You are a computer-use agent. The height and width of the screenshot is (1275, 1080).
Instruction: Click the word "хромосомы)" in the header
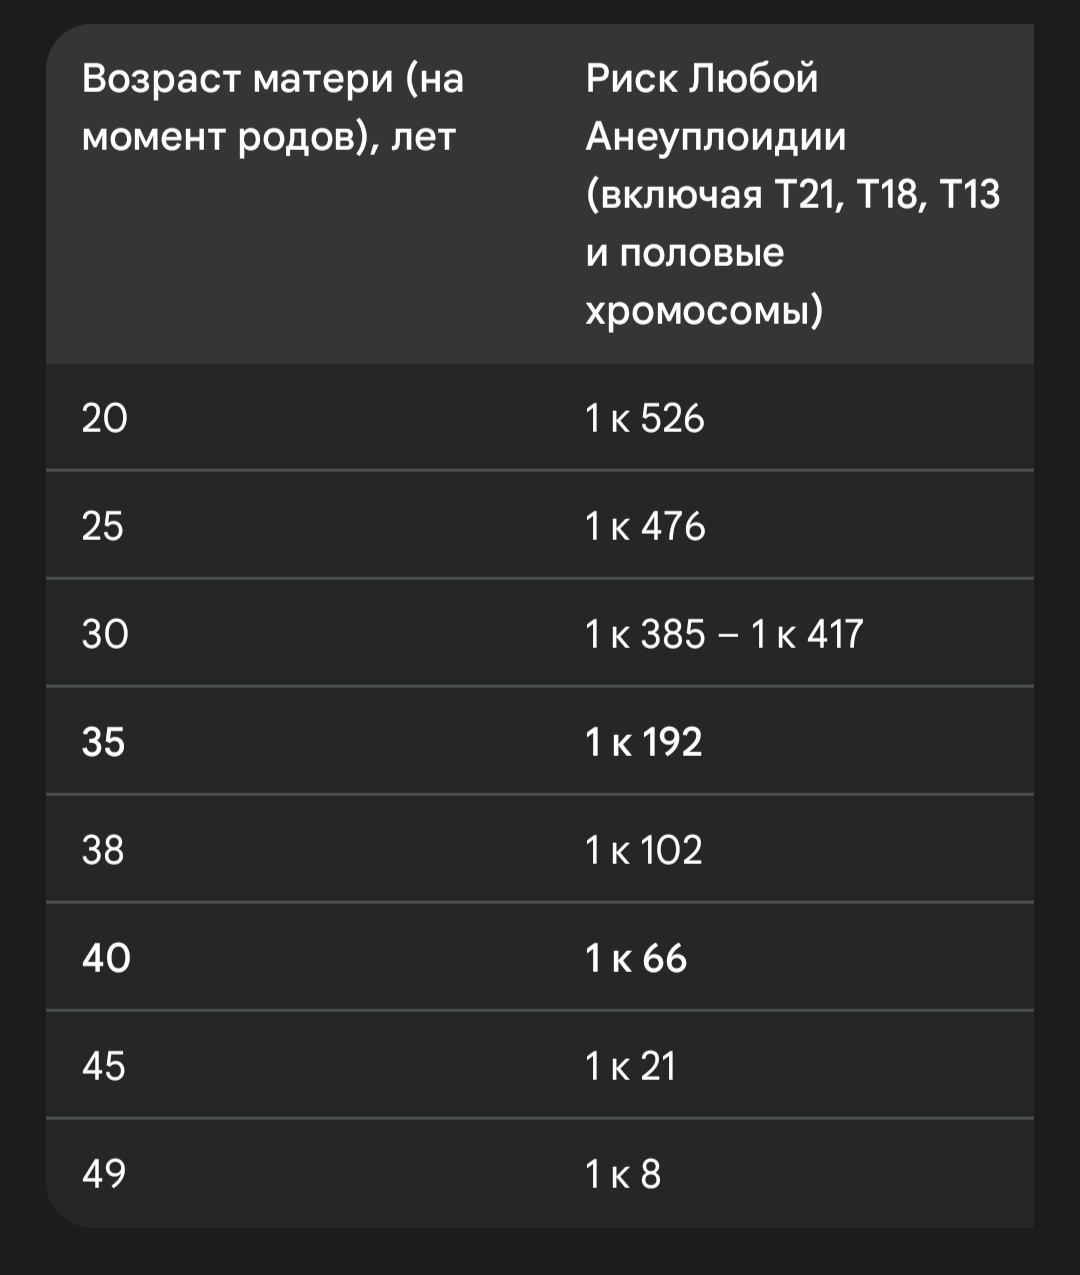(x=704, y=312)
